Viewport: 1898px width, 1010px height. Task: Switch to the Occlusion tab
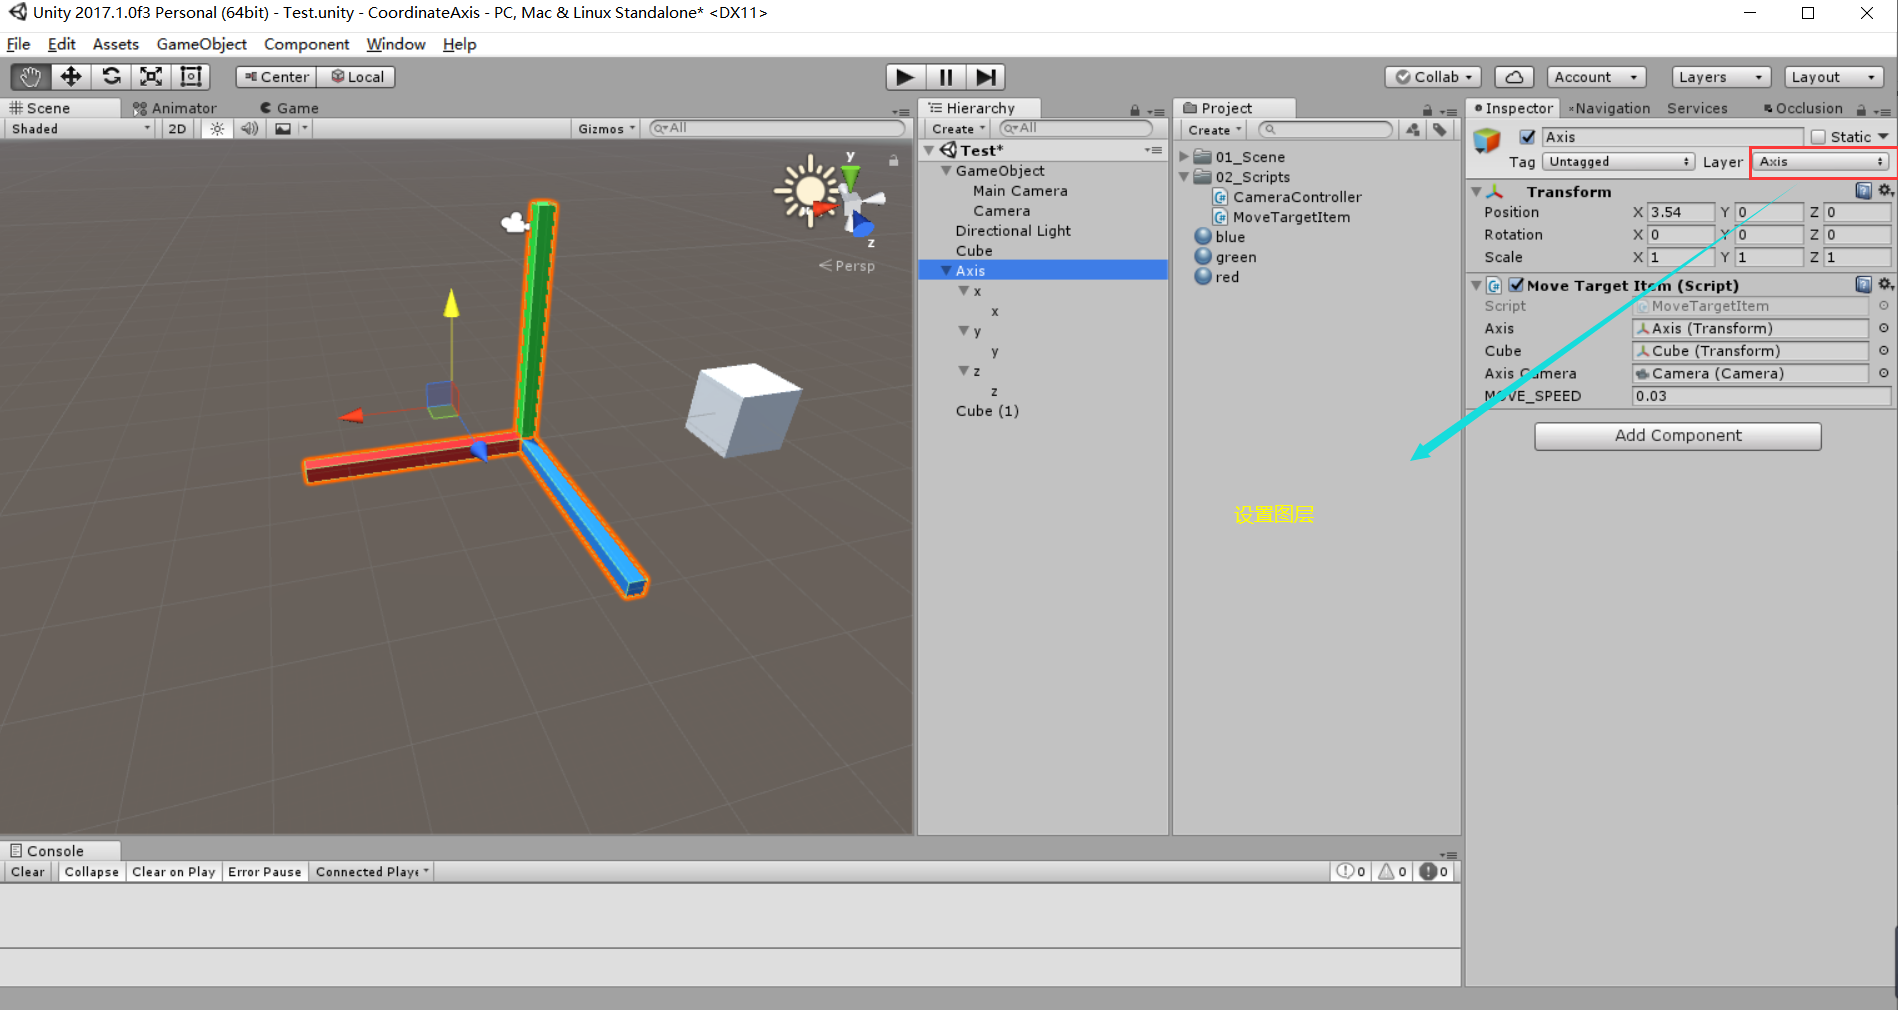tap(1803, 108)
